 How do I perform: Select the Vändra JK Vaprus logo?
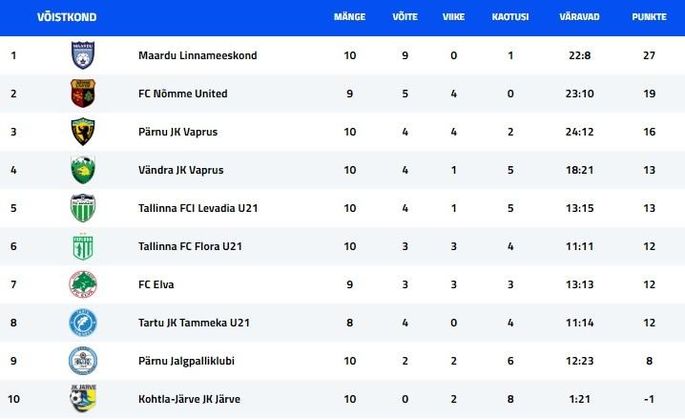click(83, 170)
